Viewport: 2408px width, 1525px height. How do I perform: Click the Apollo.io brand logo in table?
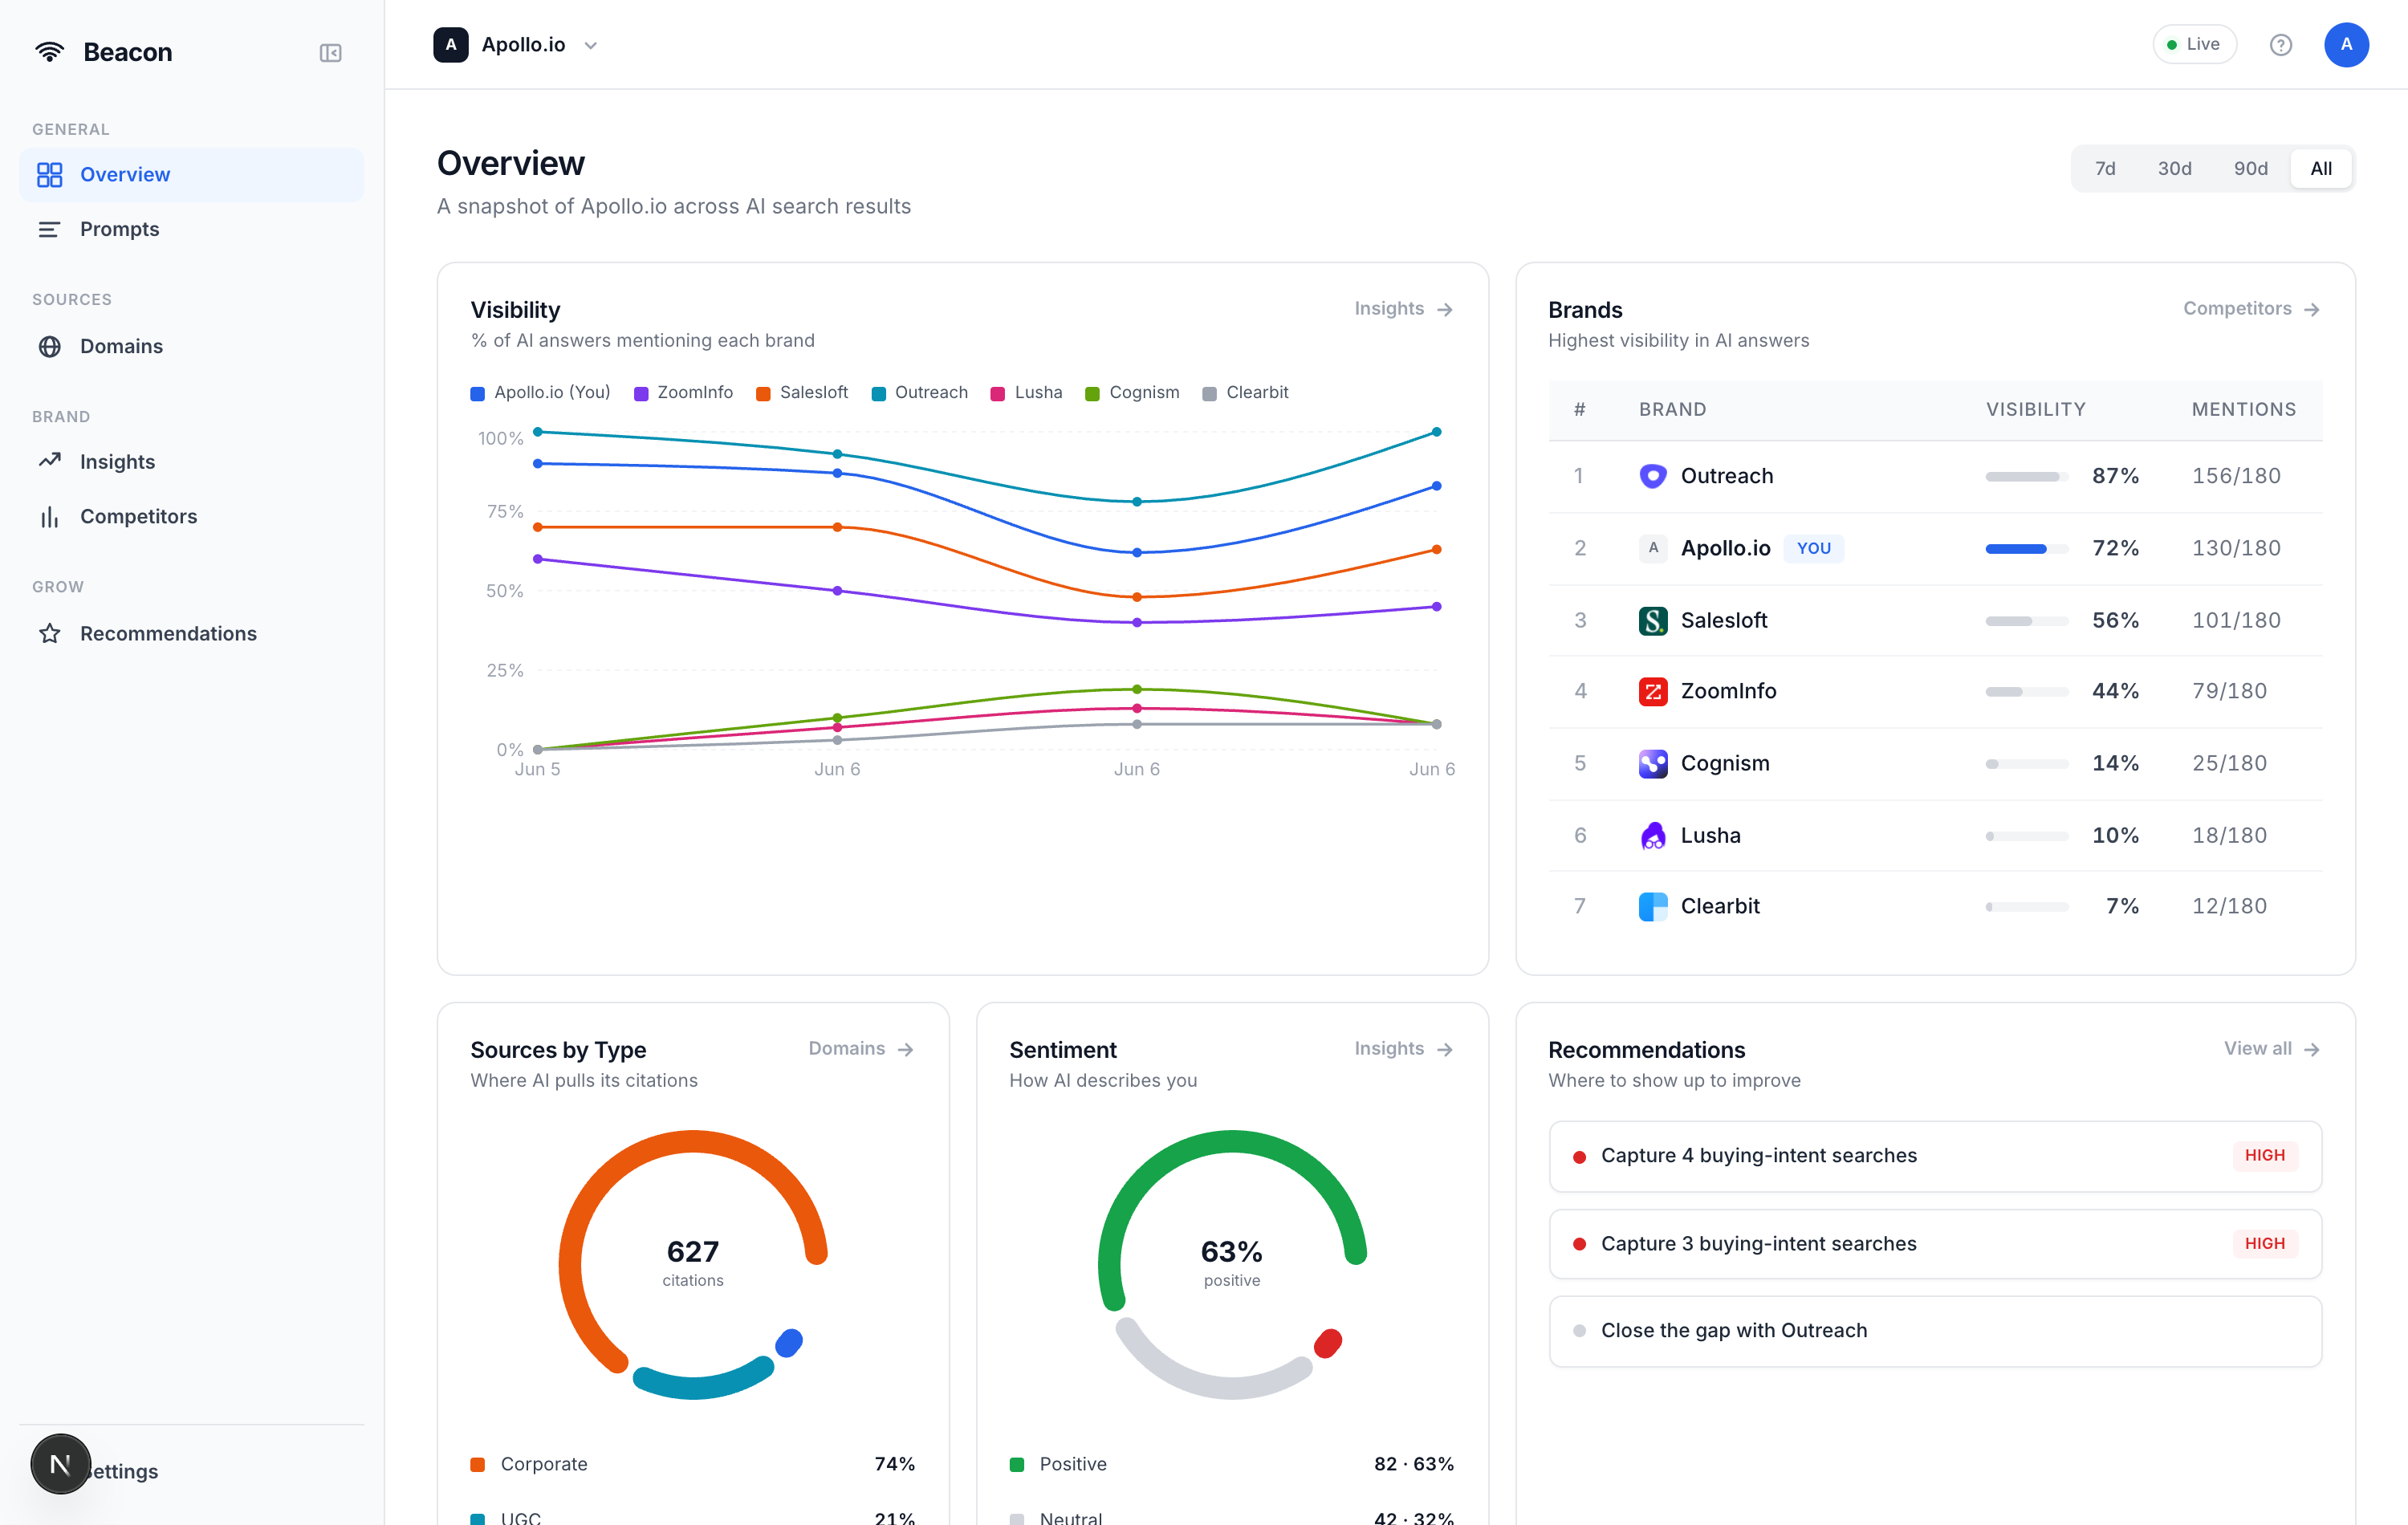click(x=1653, y=548)
